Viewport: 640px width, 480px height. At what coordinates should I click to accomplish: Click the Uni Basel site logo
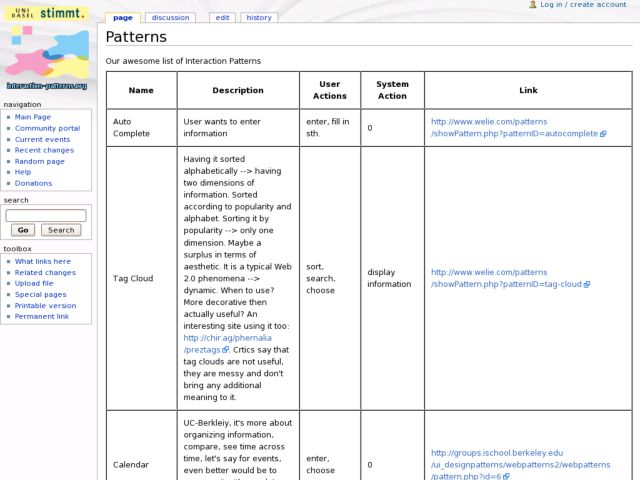pyautogui.click(x=47, y=47)
